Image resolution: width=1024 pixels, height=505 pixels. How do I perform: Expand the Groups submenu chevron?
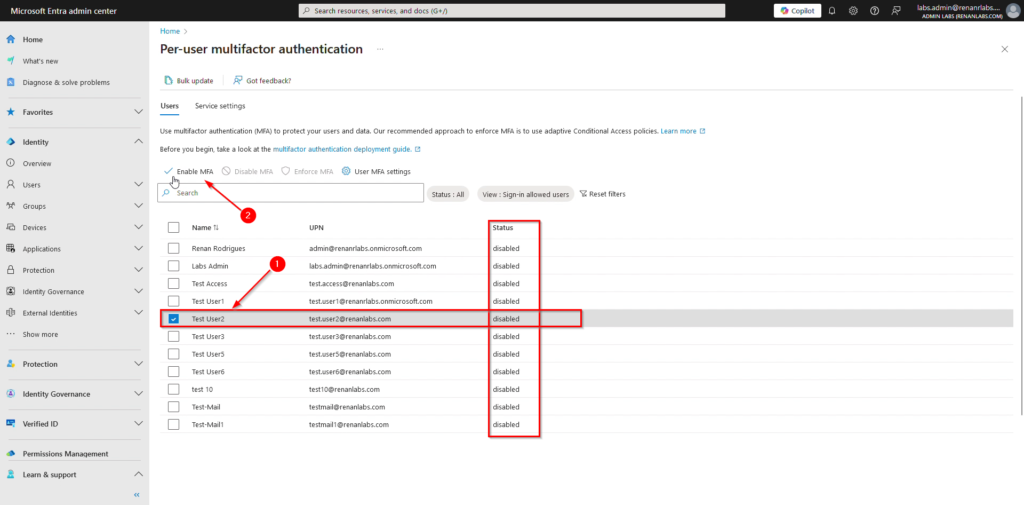point(138,206)
